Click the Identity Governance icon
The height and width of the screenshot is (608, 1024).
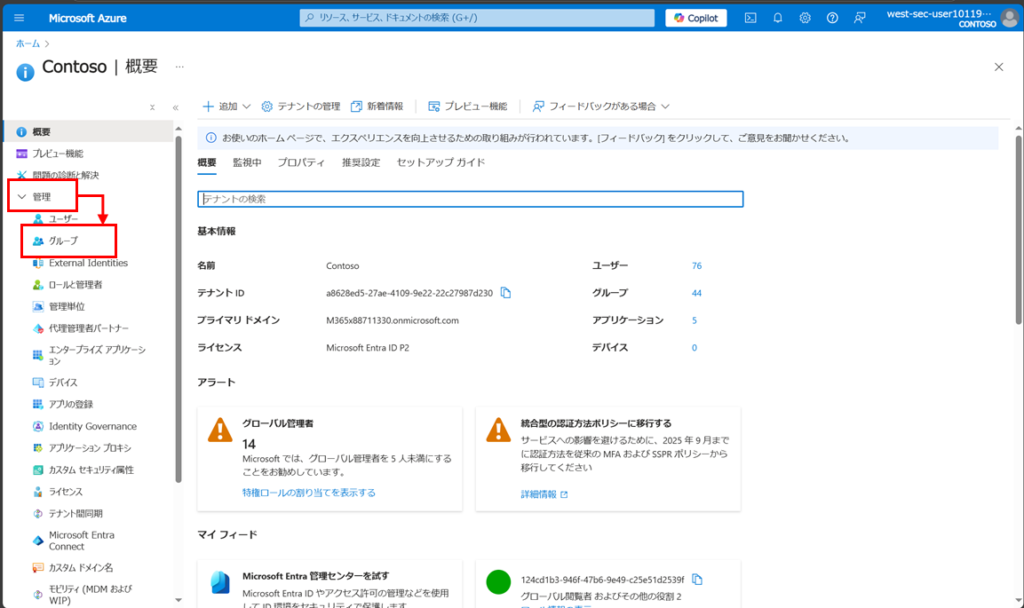[38, 426]
